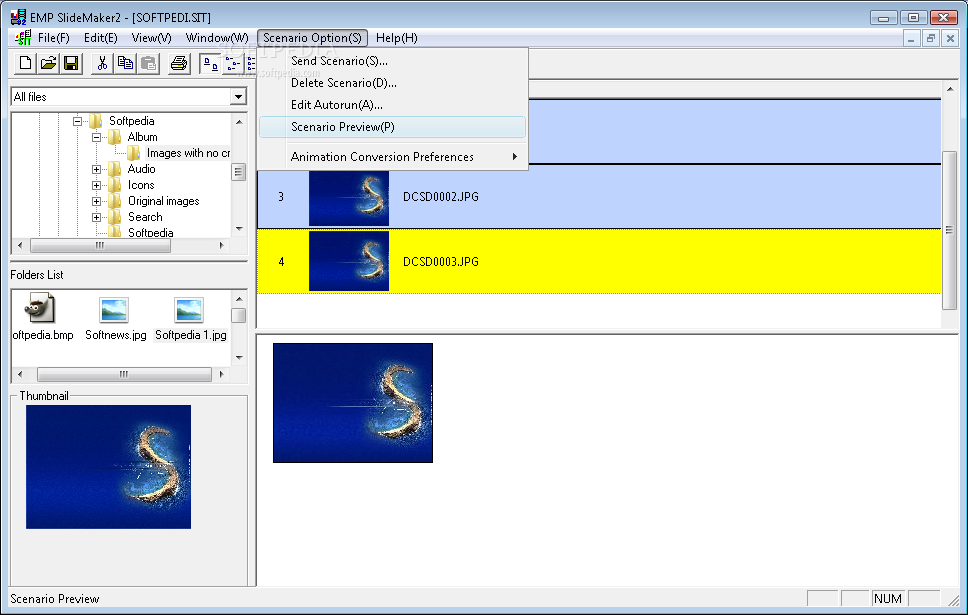This screenshot has height=615, width=968.
Task: Open Animation Conversion Preferences submenu
Action: pos(393,157)
